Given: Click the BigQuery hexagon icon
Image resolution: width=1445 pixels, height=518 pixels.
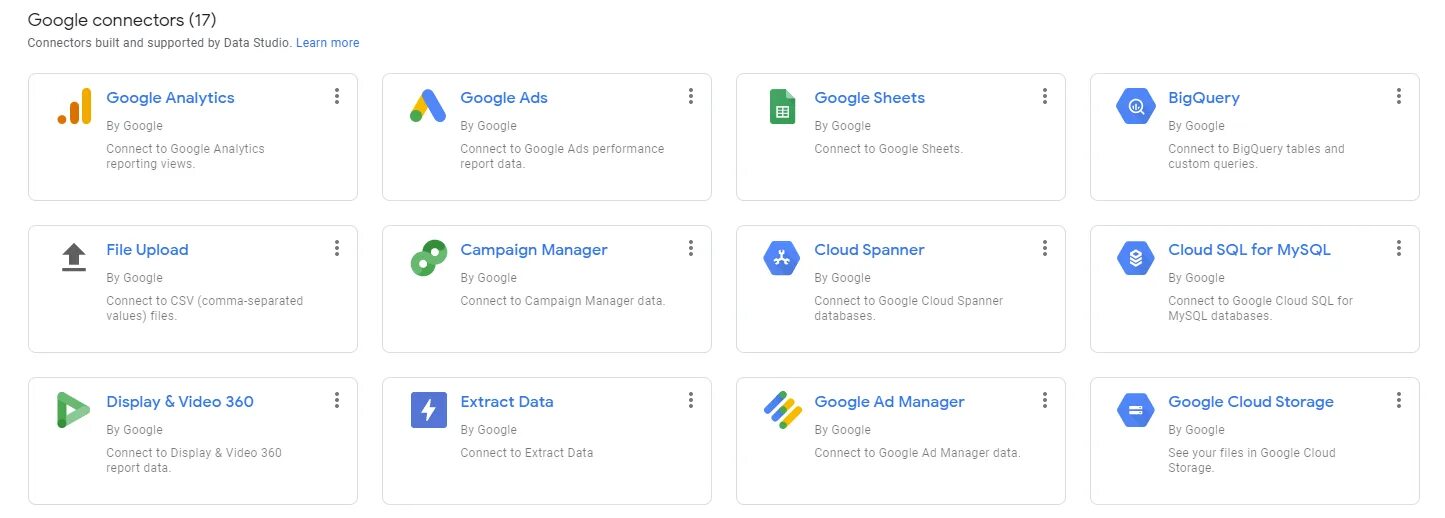Looking at the screenshot, I should (x=1136, y=106).
